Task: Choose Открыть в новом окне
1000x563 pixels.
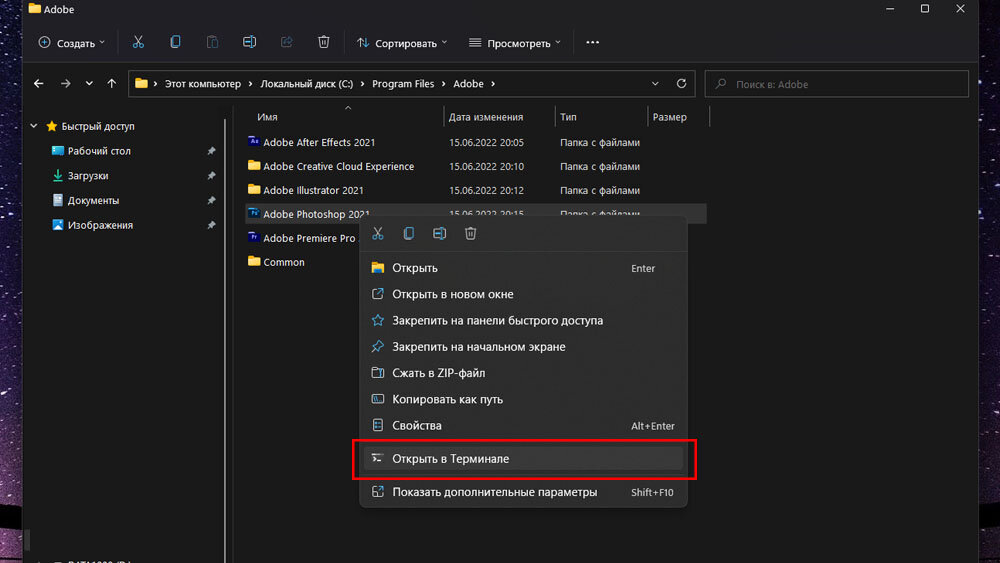Action: [x=523, y=294]
